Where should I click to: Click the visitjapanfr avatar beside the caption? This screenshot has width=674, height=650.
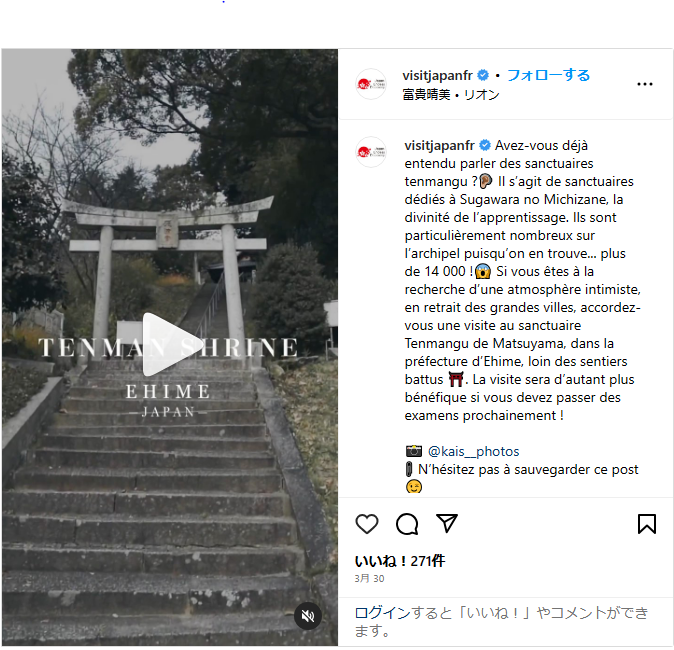tap(371, 152)
